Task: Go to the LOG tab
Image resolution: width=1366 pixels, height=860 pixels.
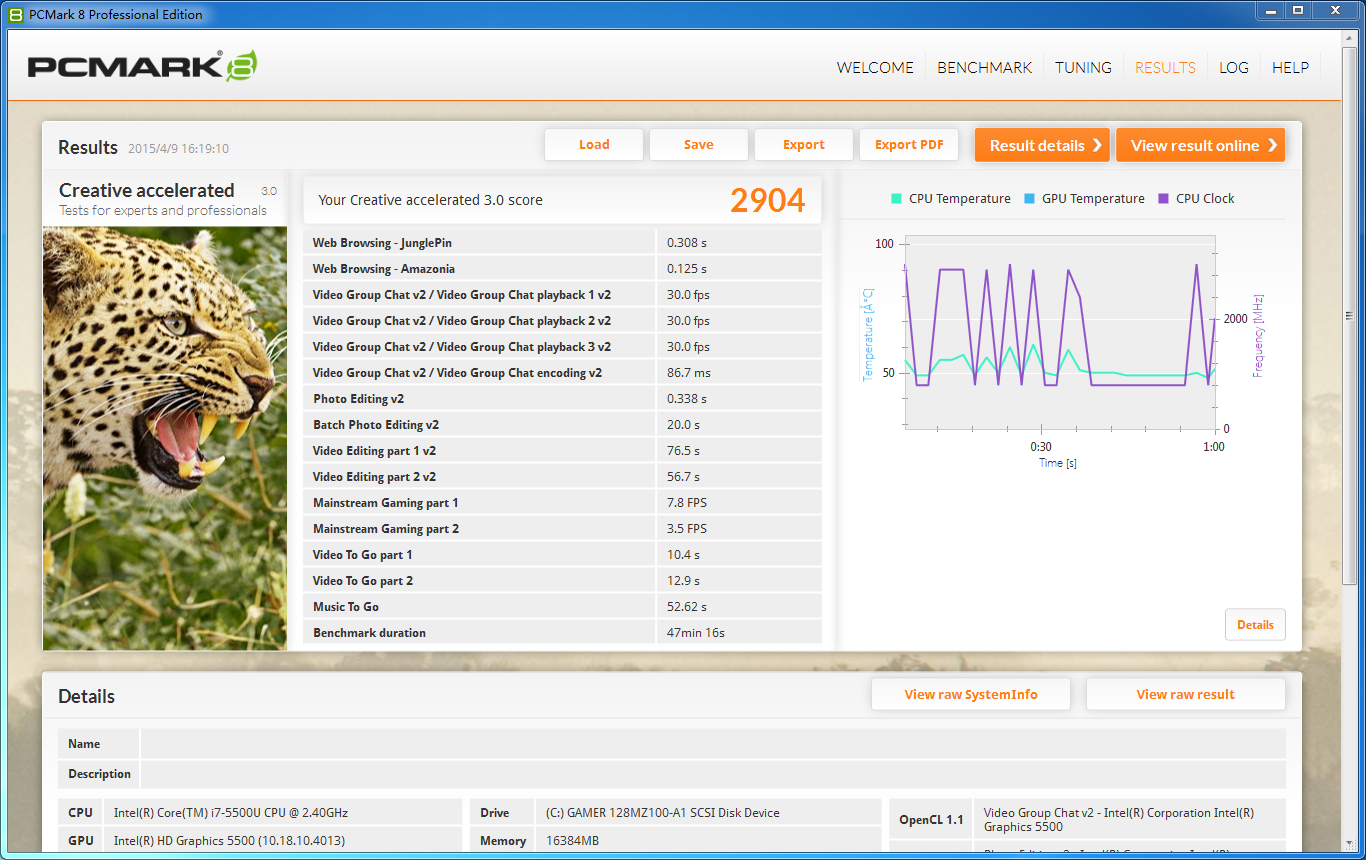Action: point(1234,68)
